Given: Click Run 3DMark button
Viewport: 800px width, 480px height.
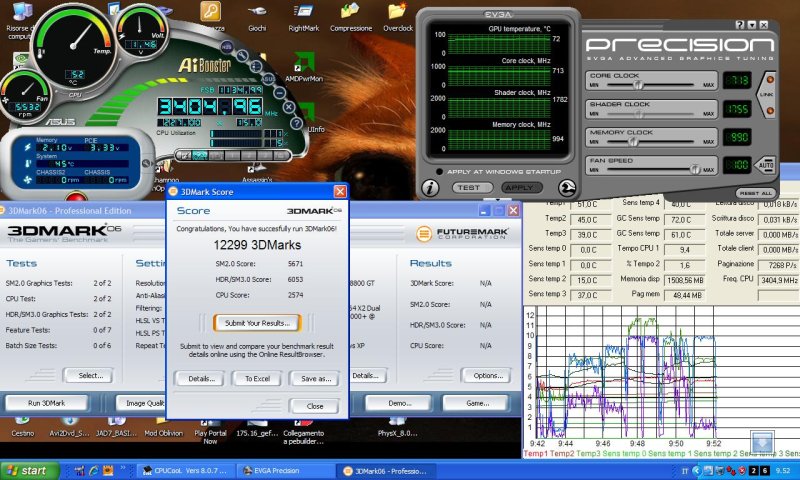Looking at the screenshot, I should (x=46, y=403).
